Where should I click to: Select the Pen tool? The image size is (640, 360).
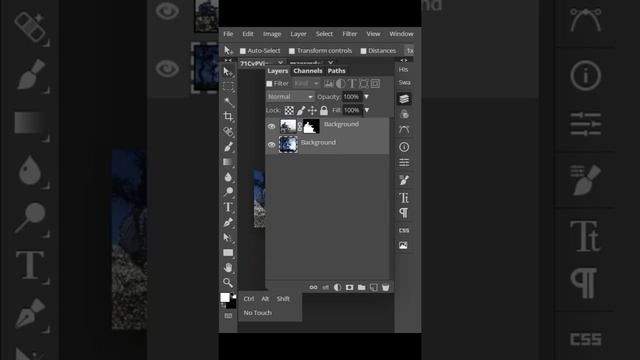[228, 222]
